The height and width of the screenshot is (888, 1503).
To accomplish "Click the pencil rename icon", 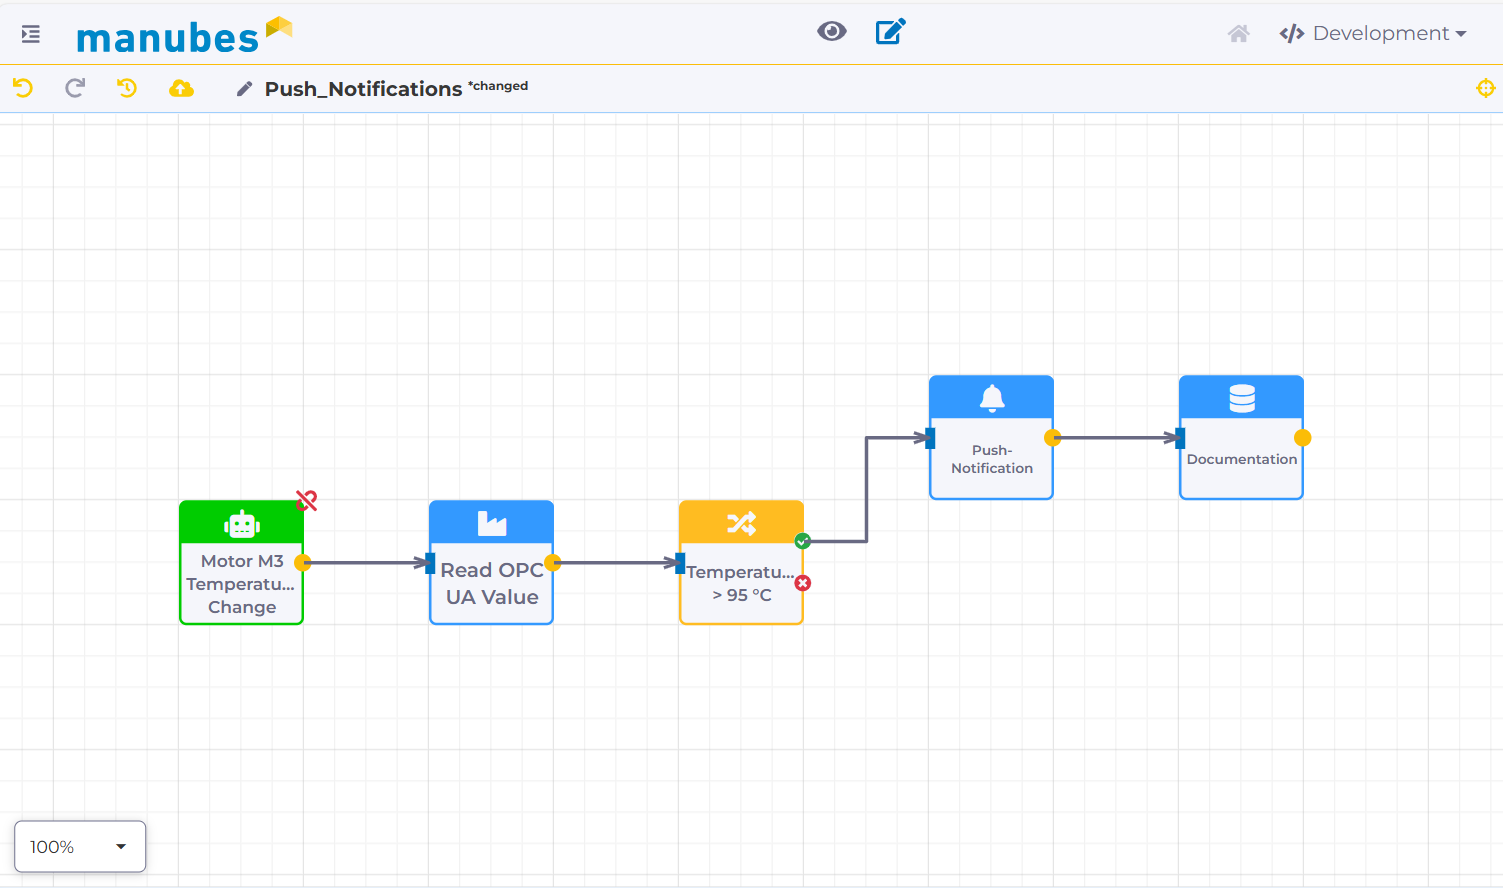I will click(244, 89).
